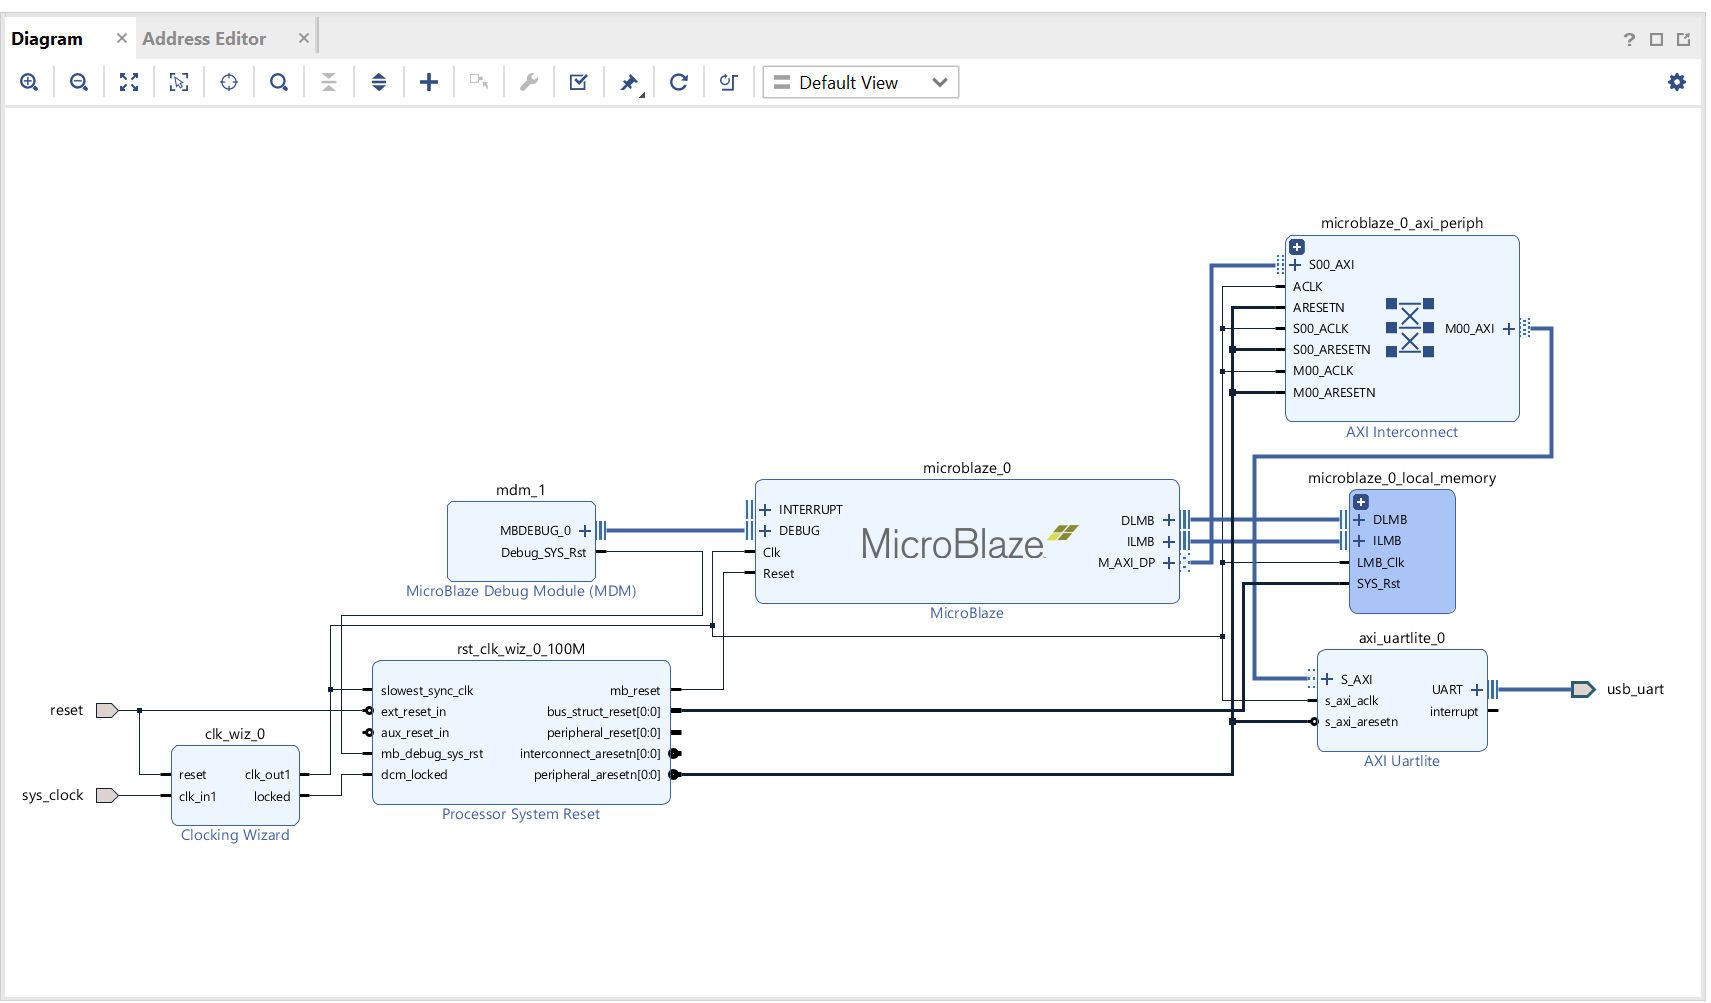Expand the M00_AXI interface pin
Image resolution: width=1711 pixels, height=1003 pixels.
click(x=1509, y=329)
